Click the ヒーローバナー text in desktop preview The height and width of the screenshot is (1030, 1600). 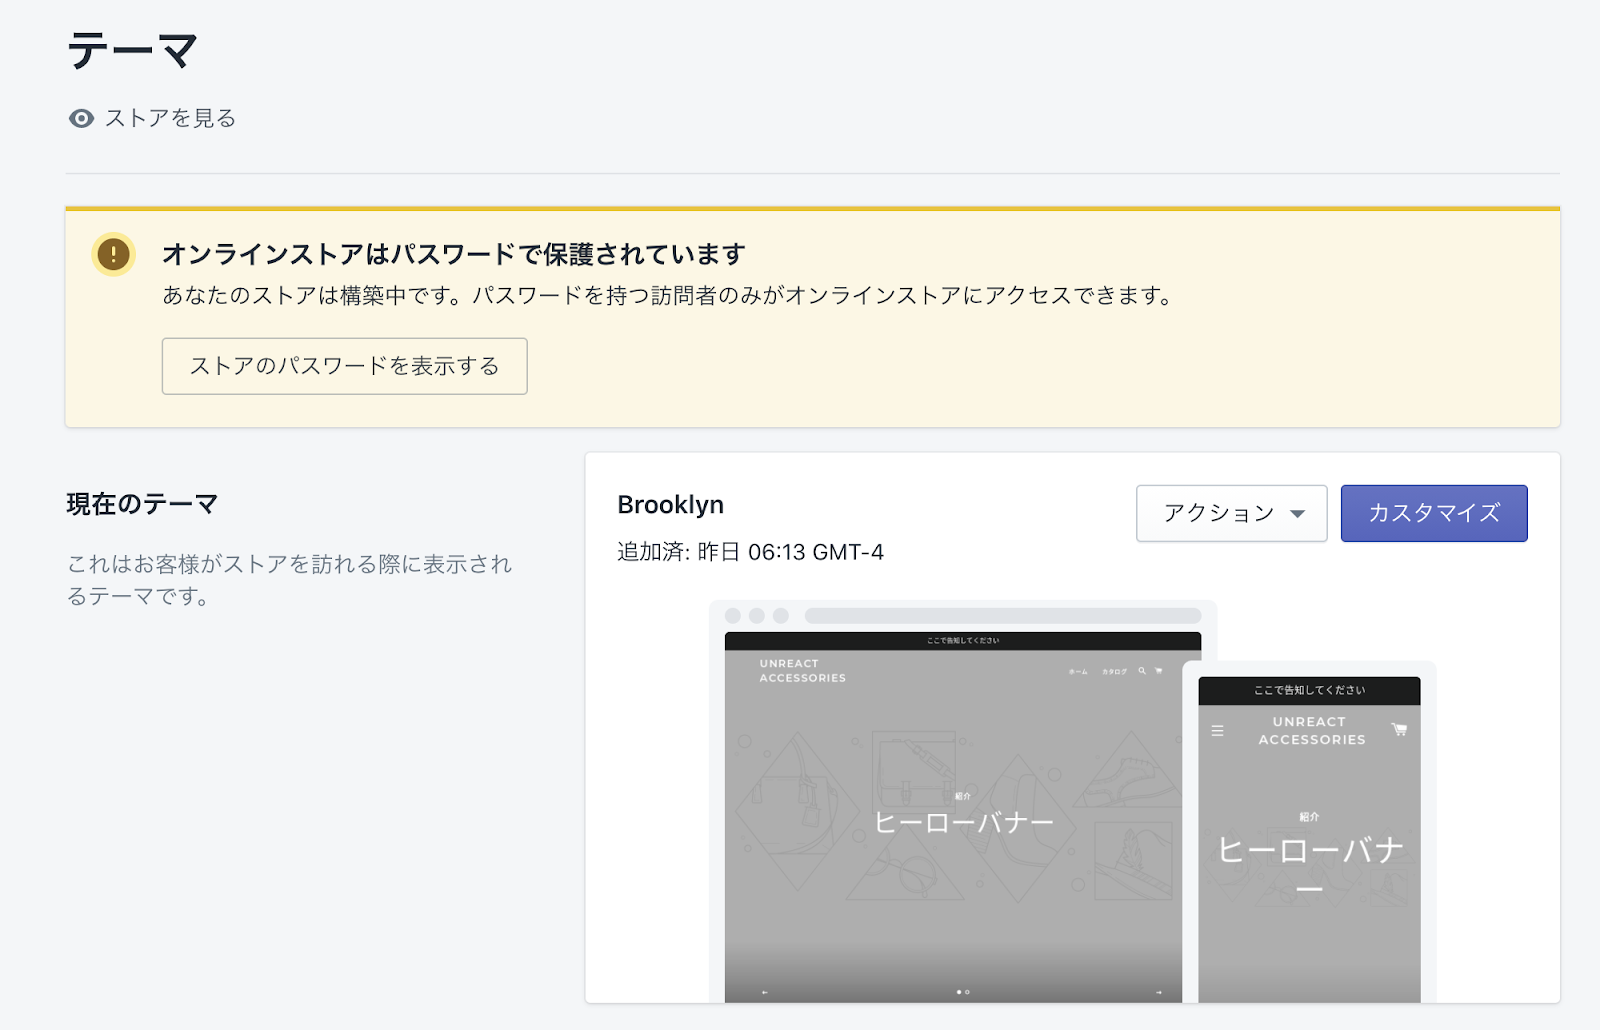[x=963, y=823]
